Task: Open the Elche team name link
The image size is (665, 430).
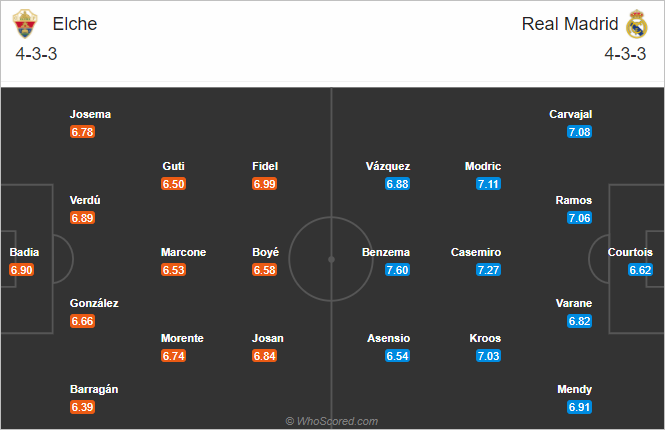Action: pos(75,24)
